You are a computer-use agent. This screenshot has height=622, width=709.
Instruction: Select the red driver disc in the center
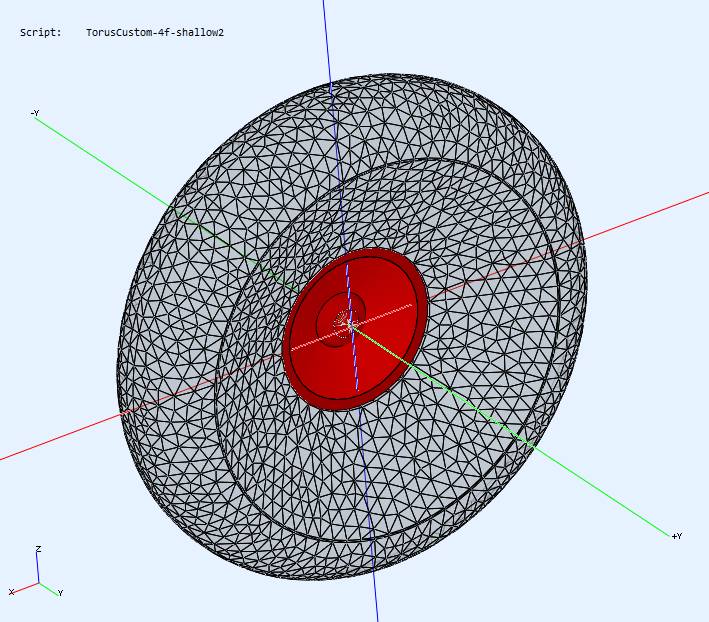pos(355,329)
